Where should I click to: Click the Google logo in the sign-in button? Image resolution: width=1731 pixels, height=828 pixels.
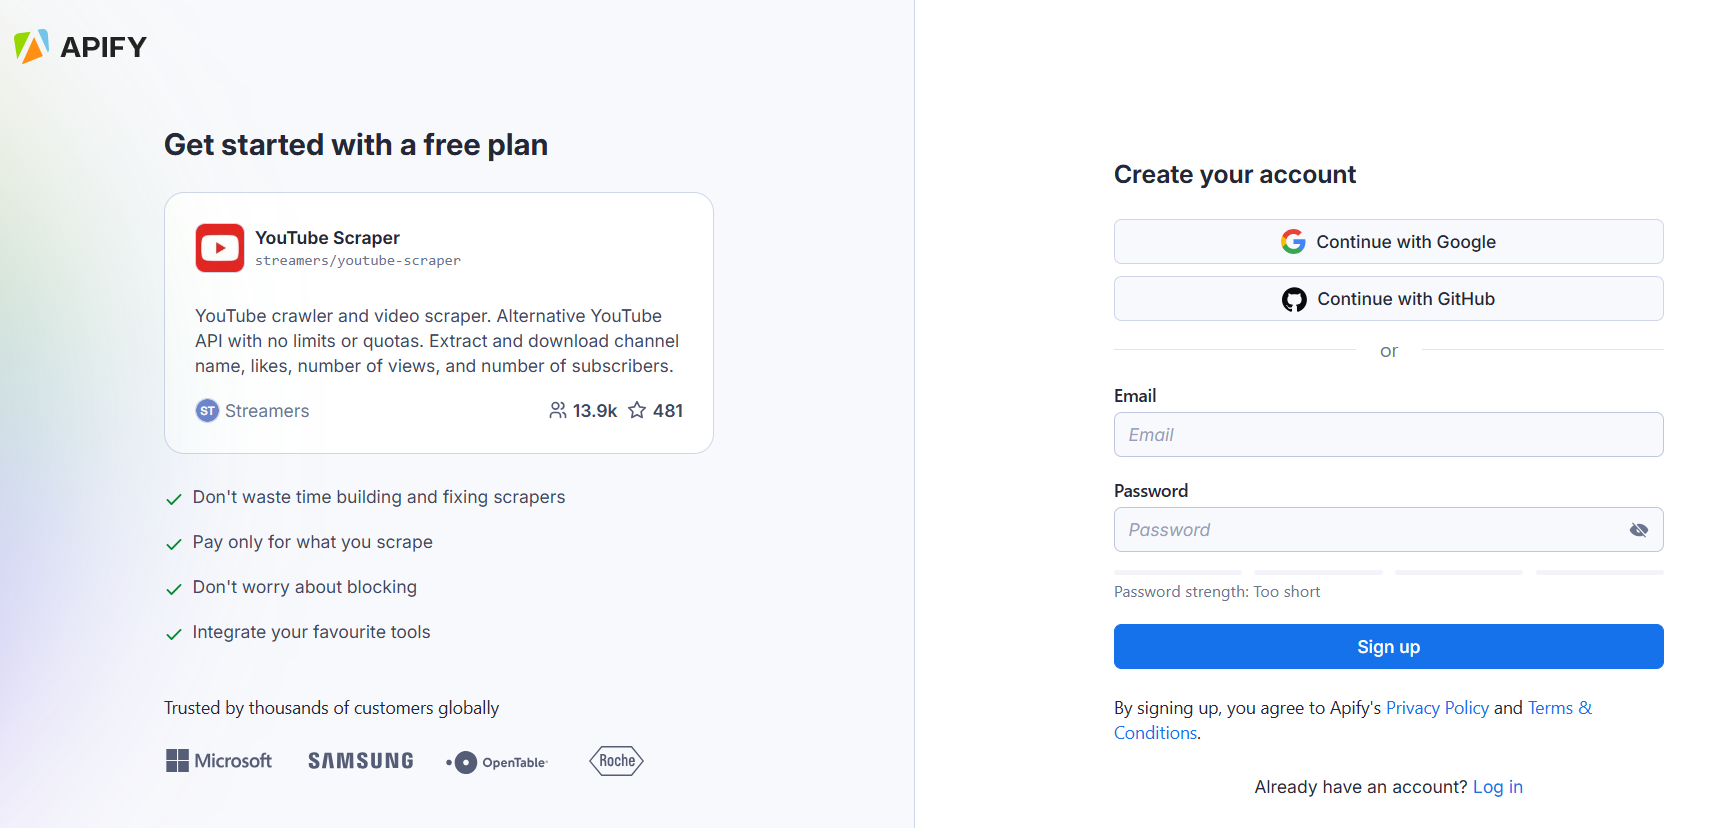[1293, 241]
